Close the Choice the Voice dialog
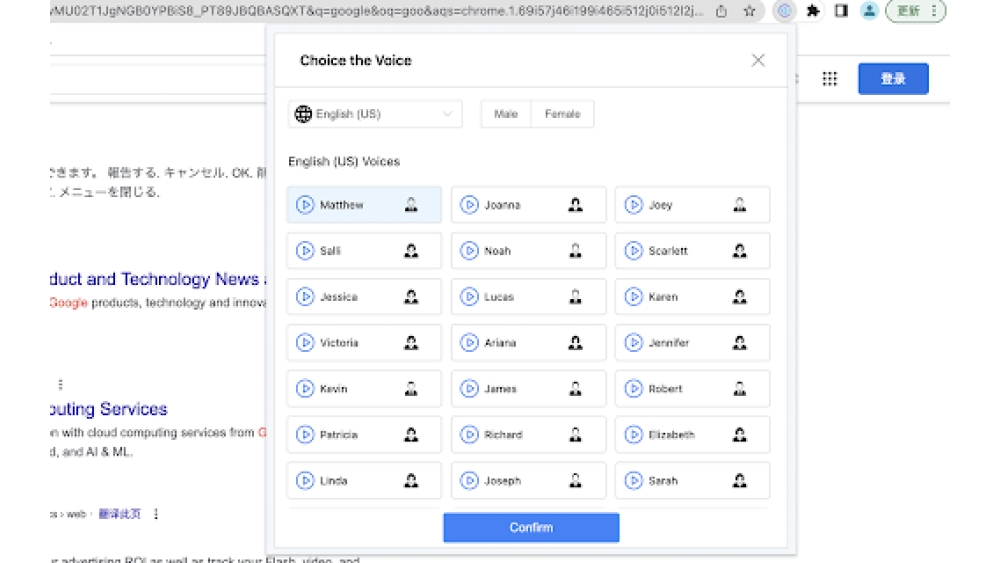Screen dimensions: 1000x563 click(758, 61)
